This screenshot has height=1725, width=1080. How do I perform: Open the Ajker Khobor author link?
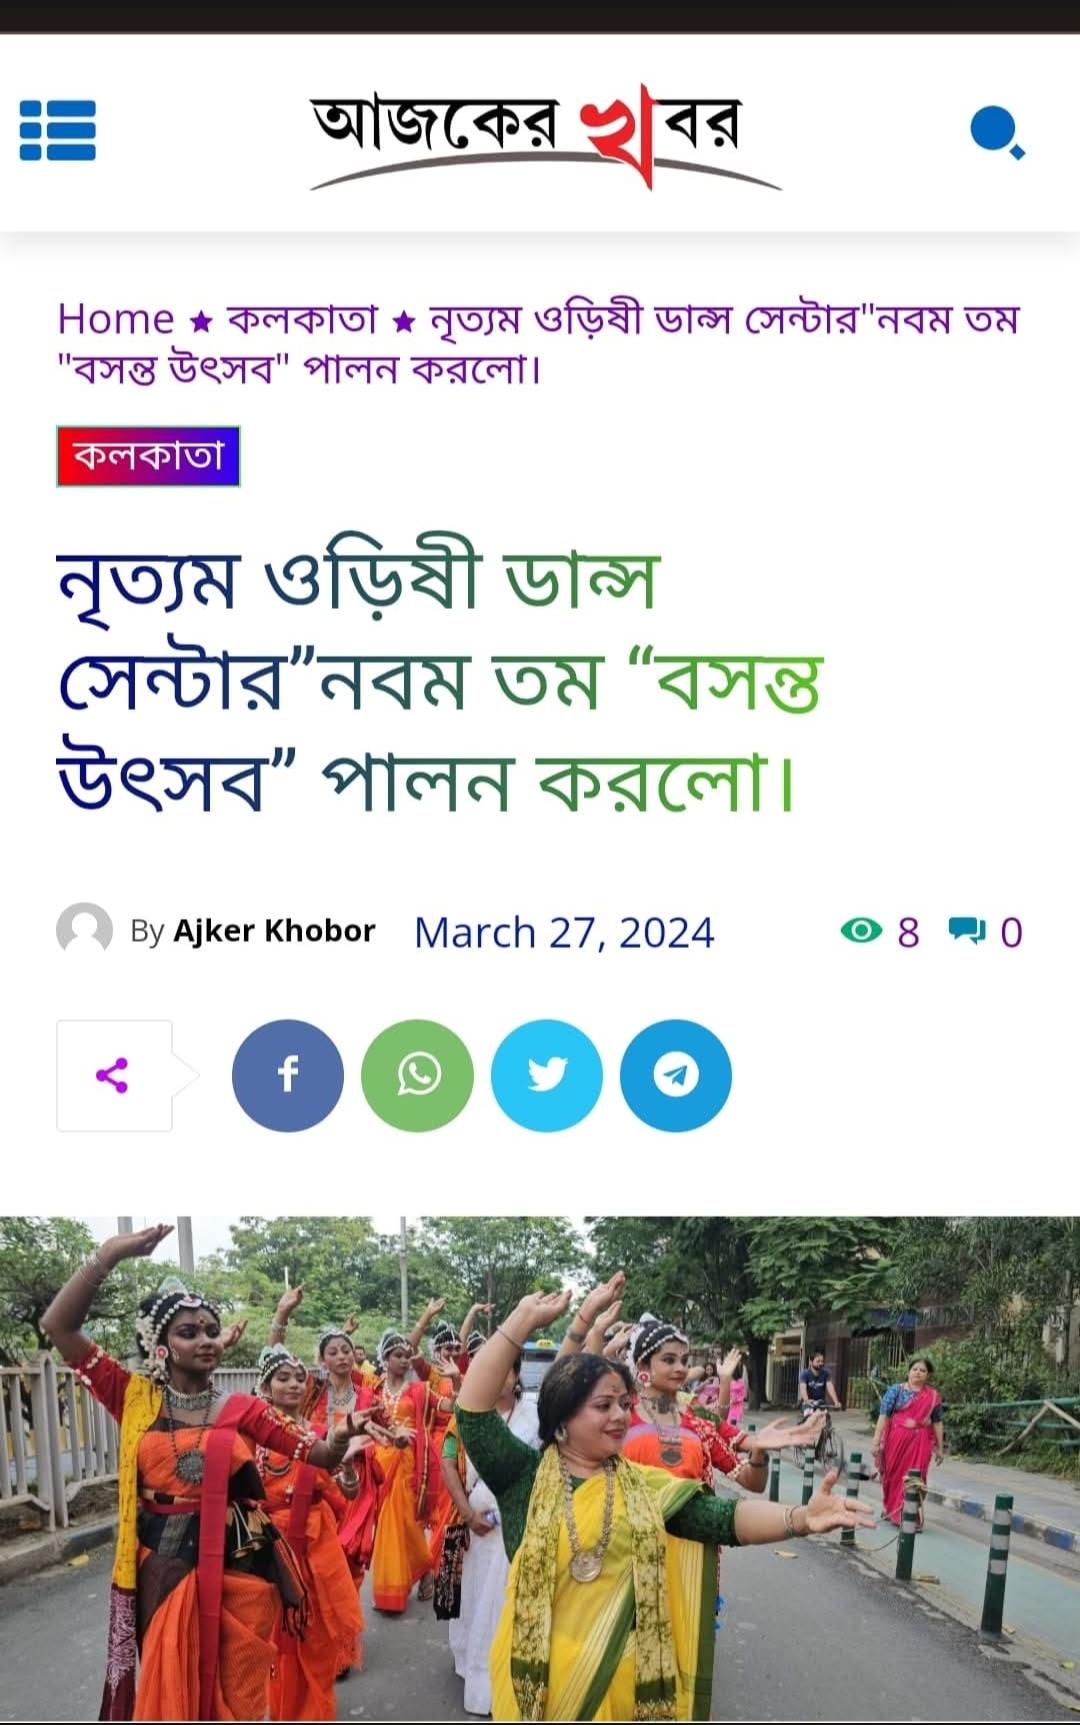coord(274,931)
